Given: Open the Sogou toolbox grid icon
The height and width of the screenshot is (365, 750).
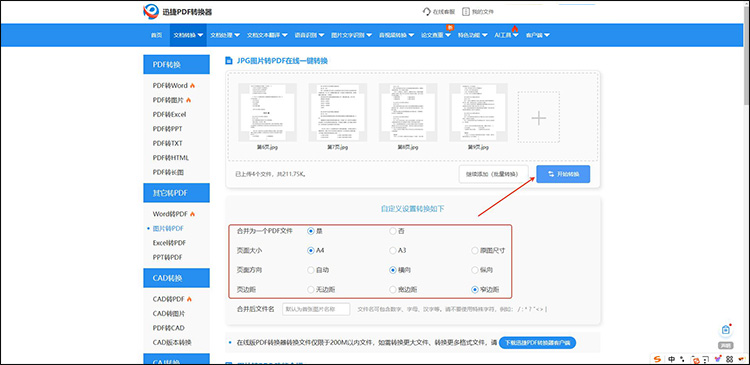Looking at the screenshot, I should [729, 359].
